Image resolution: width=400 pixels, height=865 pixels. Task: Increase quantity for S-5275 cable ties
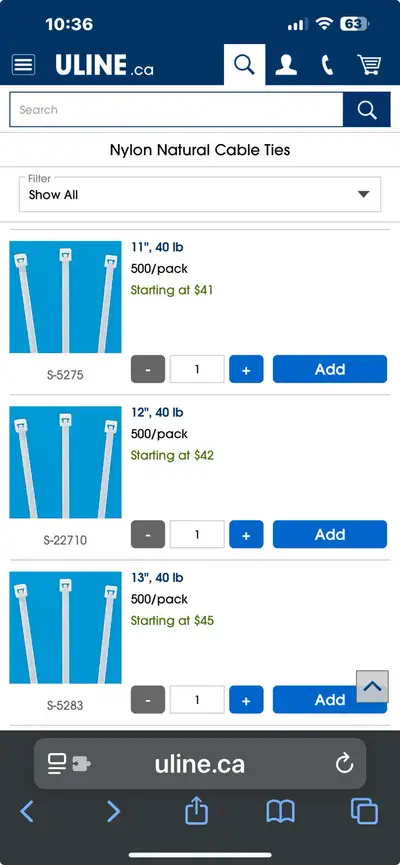tap(246, 369)
